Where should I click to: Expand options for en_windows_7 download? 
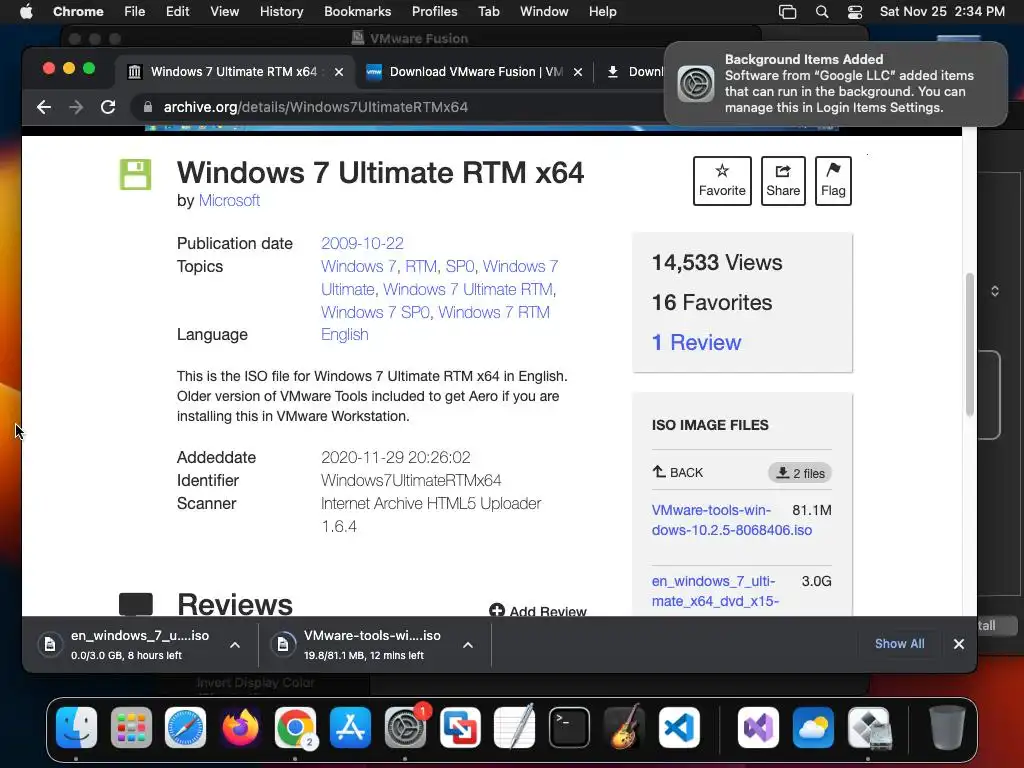tap(235, 645)
